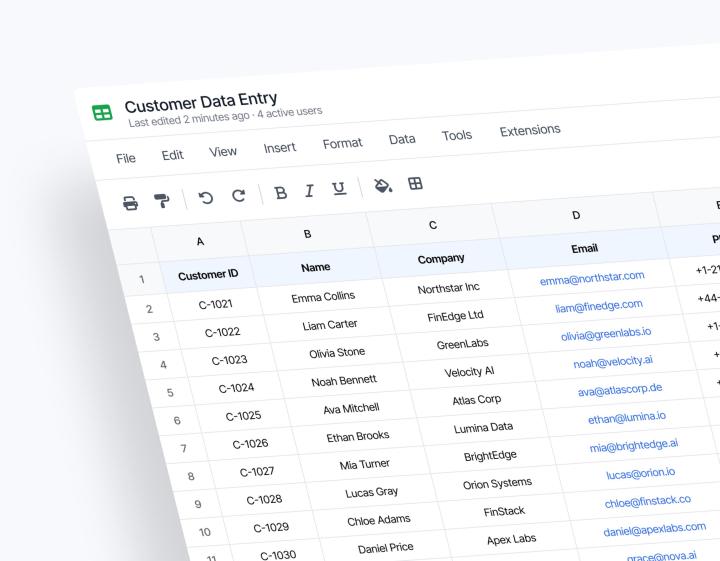This screenshot has width=720, height=561.
Task: Open the Data menu
Action: pyautogui.click(x=402, y=139)
